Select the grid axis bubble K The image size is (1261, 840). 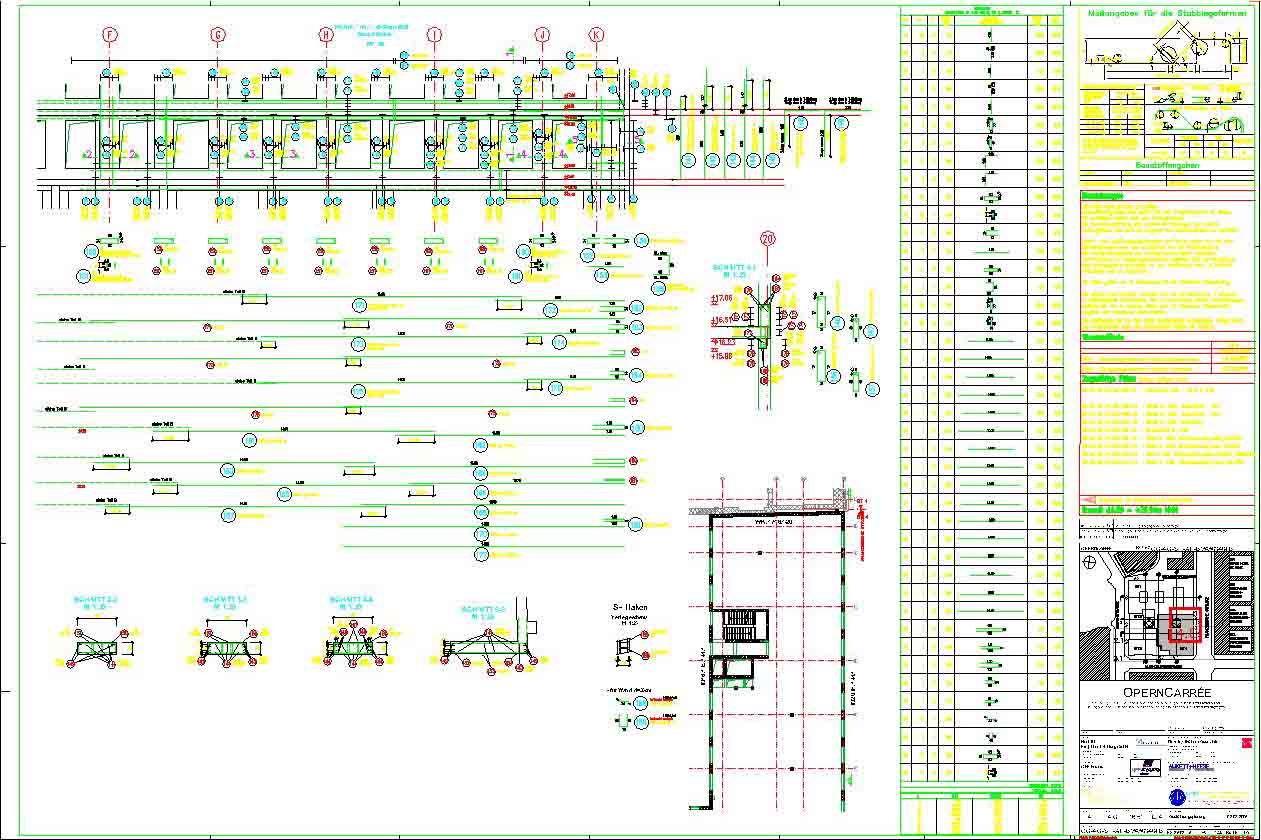click(x=597, y=35)
